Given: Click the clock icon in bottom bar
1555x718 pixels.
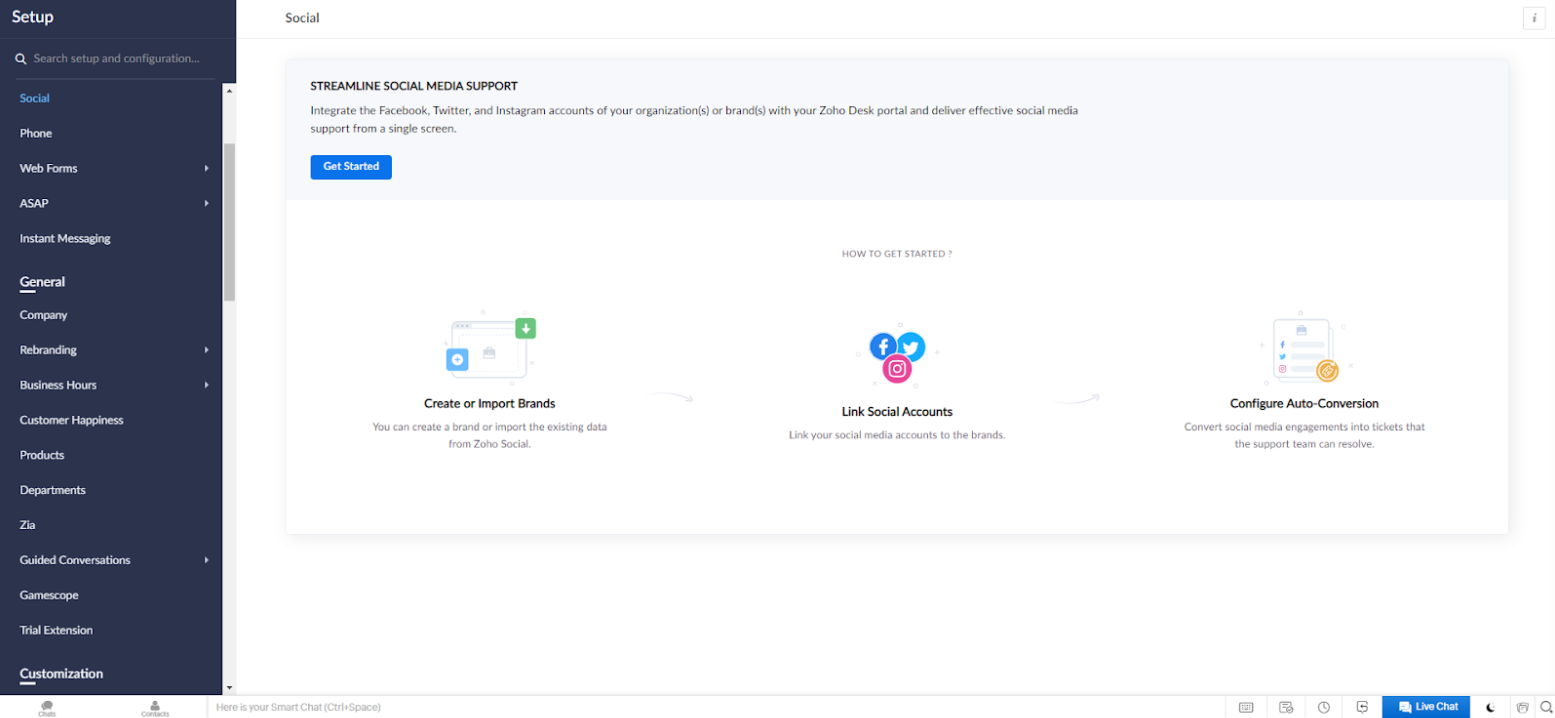Looking at the screenshot, I should 1324,707.
